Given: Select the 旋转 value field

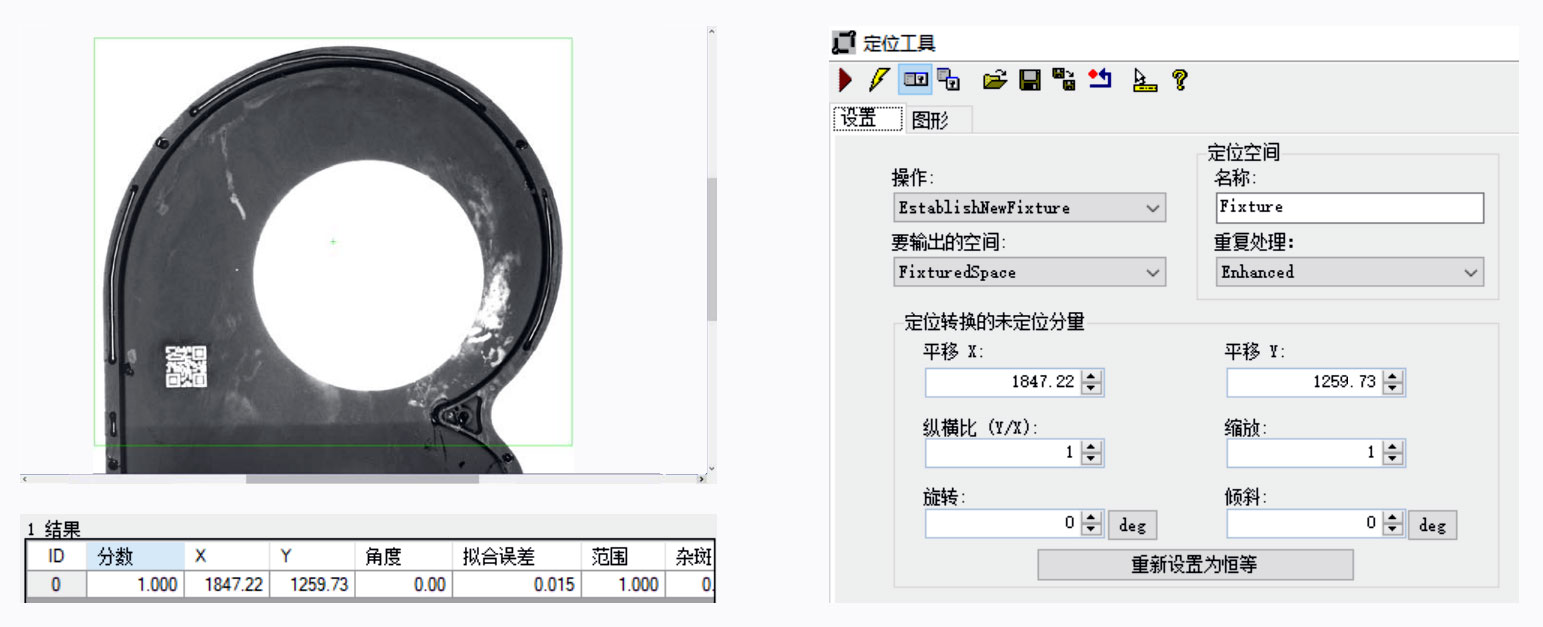Looking at the screenshot, I should [x=1004, y=523].
